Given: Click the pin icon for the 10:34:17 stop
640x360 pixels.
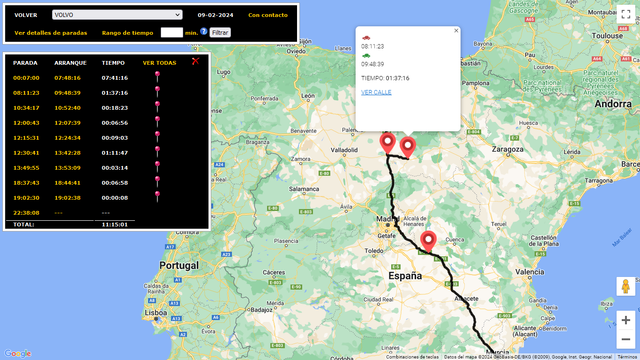Looking at the screenshot, I should pyautogui.click(x=157, y=107).
